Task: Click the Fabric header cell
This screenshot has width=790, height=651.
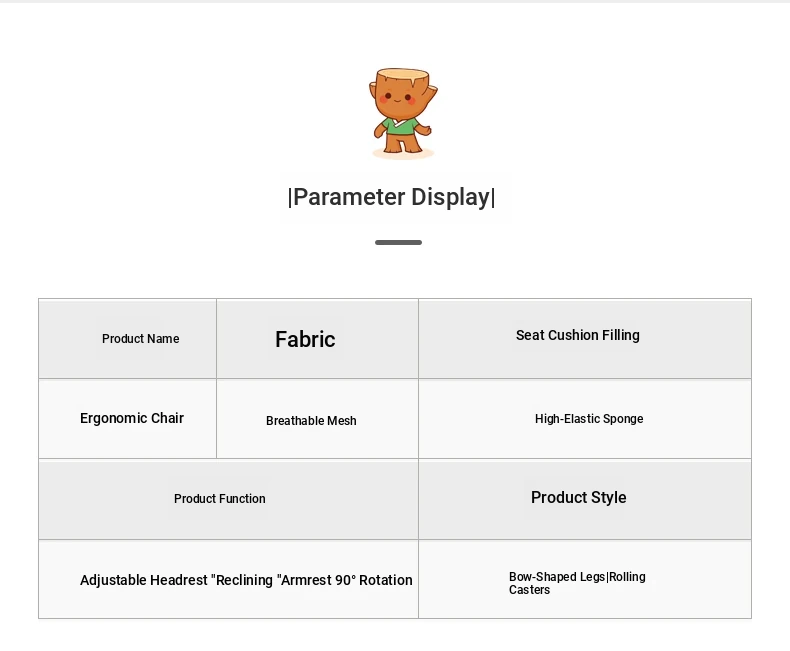Action: 317,339
